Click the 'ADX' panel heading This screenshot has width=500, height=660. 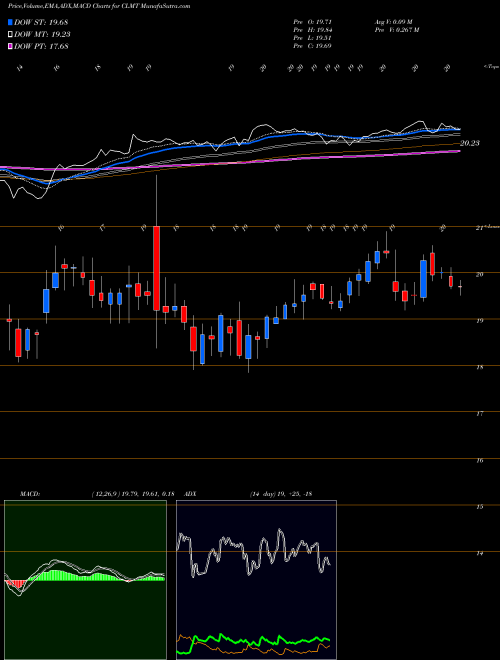[190, 494]
